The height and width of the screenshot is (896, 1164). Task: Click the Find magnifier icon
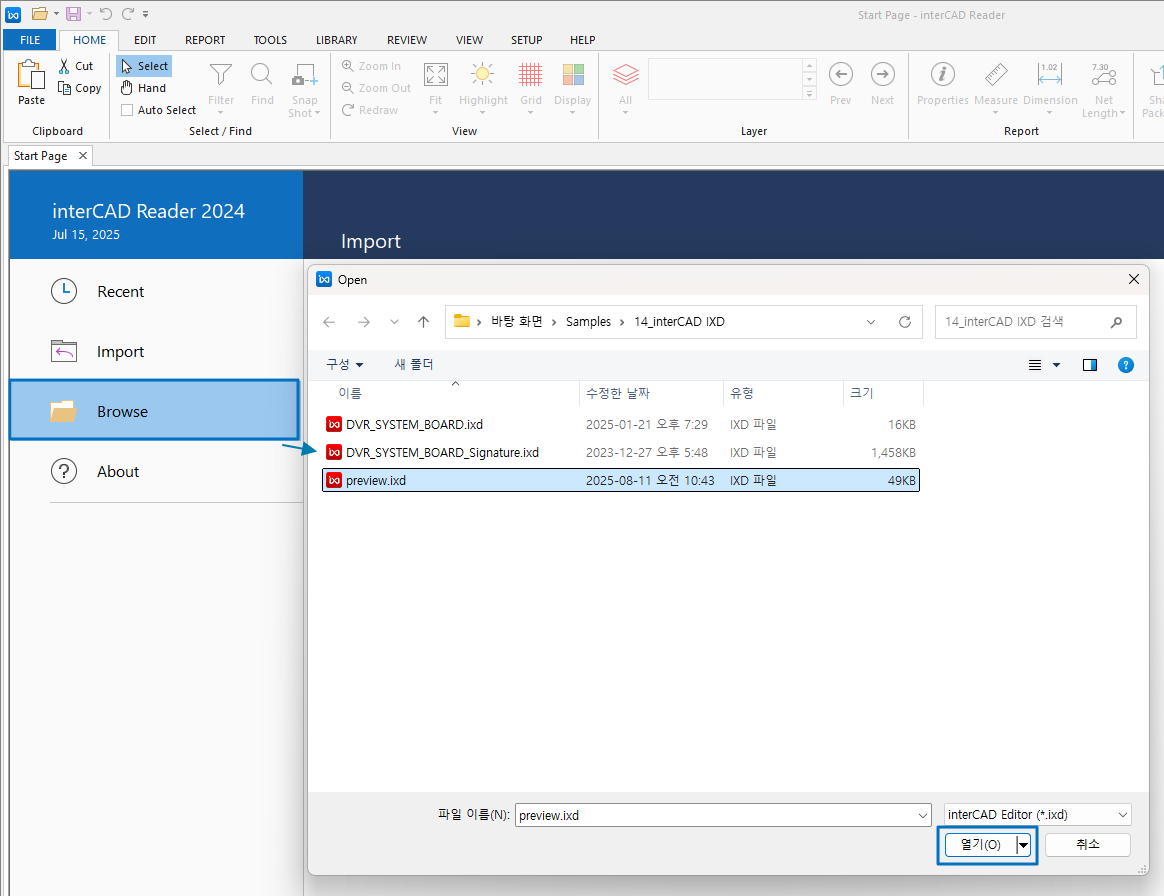262,75
